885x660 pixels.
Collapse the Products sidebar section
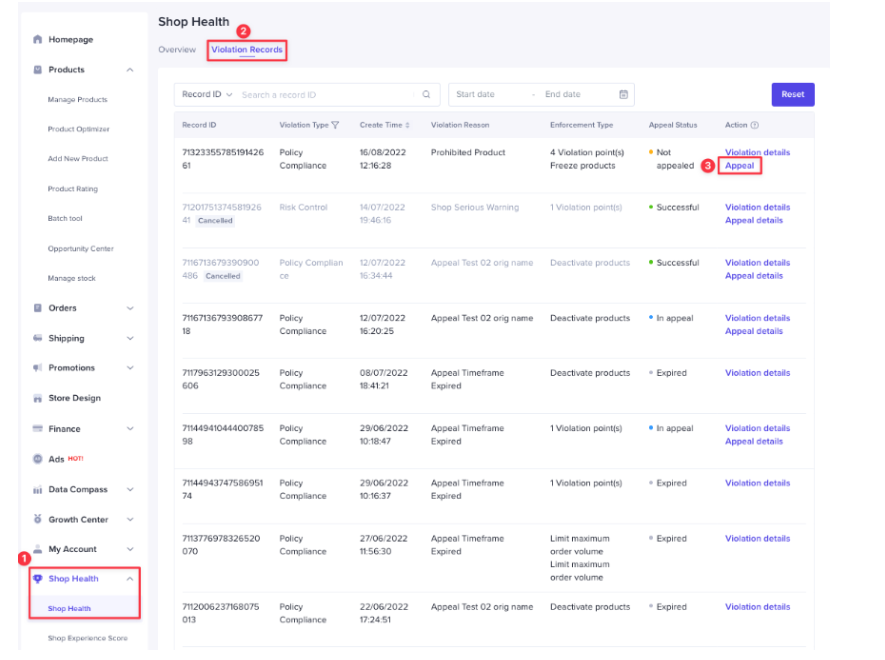130,70
